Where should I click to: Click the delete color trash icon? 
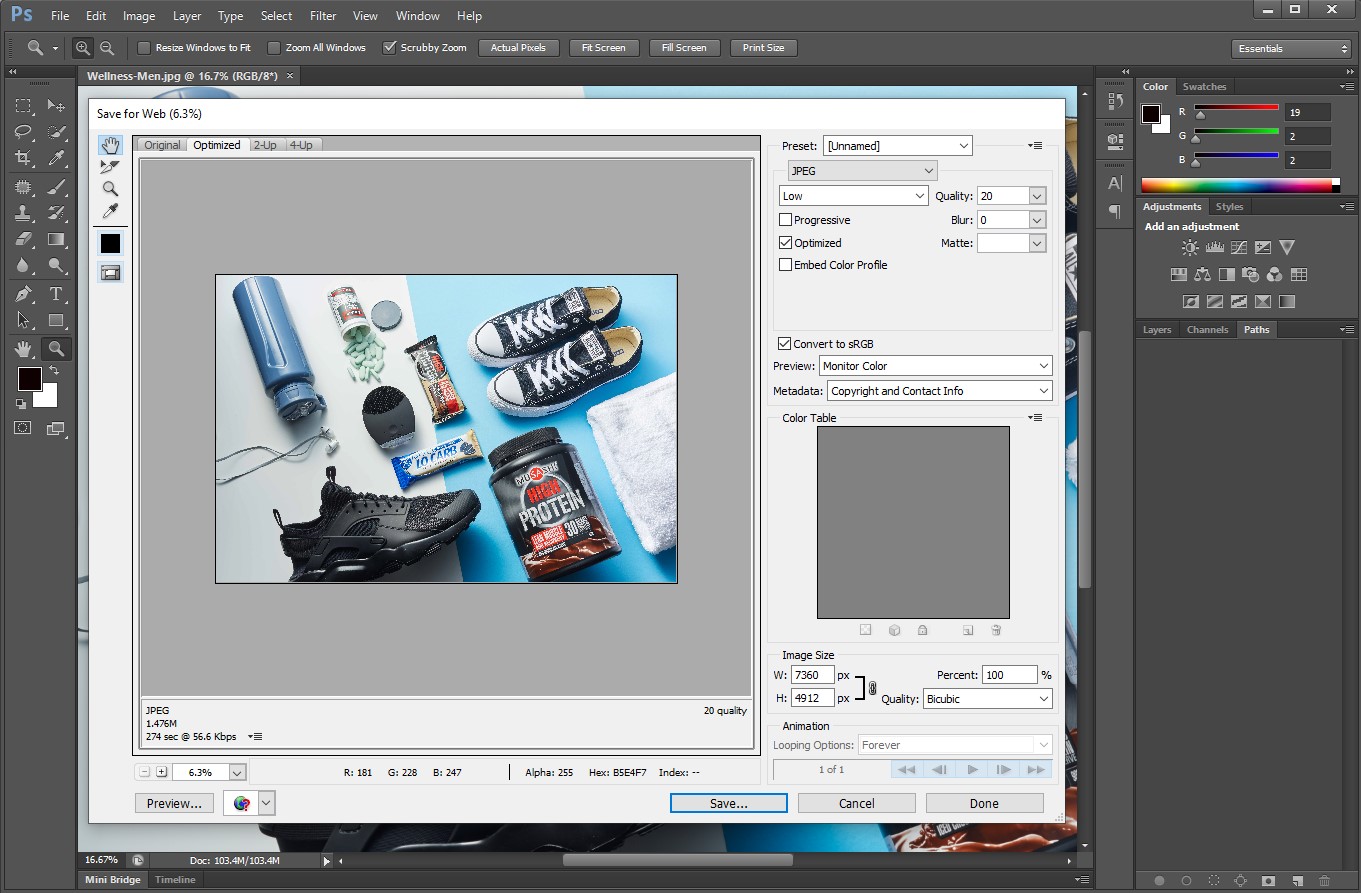[x=996, y=629]
